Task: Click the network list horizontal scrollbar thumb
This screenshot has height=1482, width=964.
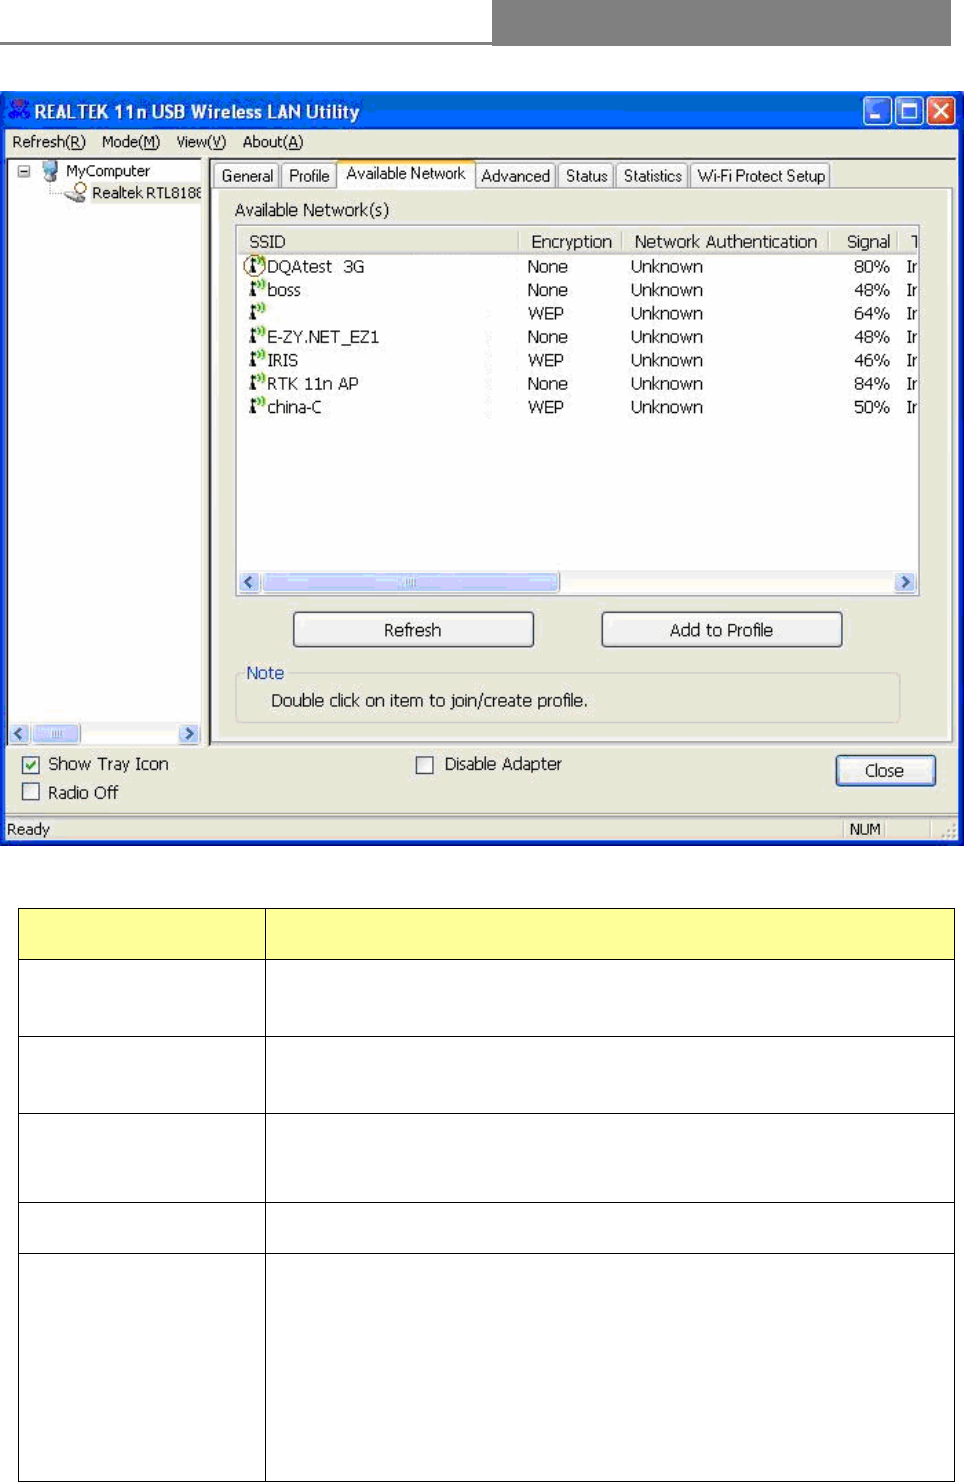Action: [x=410, y=582]
